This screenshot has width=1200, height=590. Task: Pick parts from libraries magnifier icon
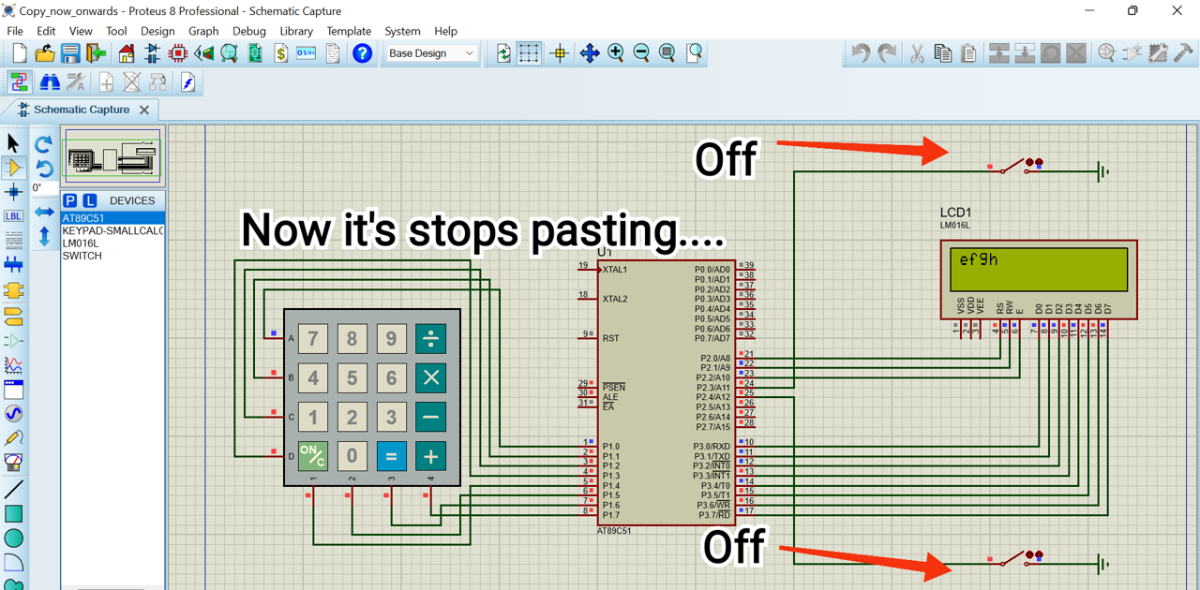coord(1106,53)
